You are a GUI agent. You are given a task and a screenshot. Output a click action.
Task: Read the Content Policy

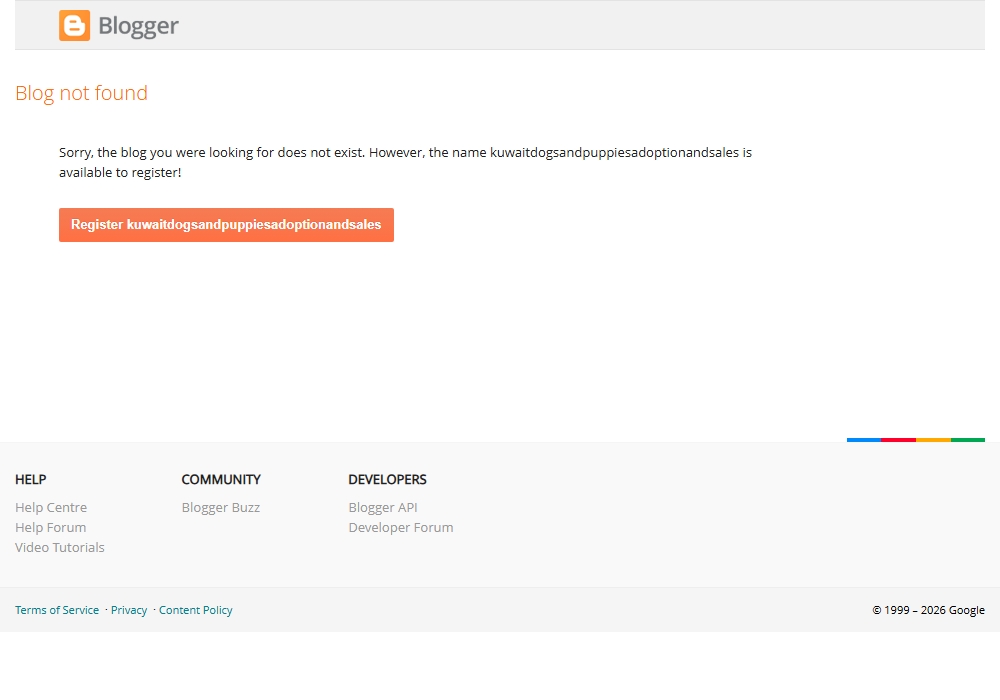point(196,610)
